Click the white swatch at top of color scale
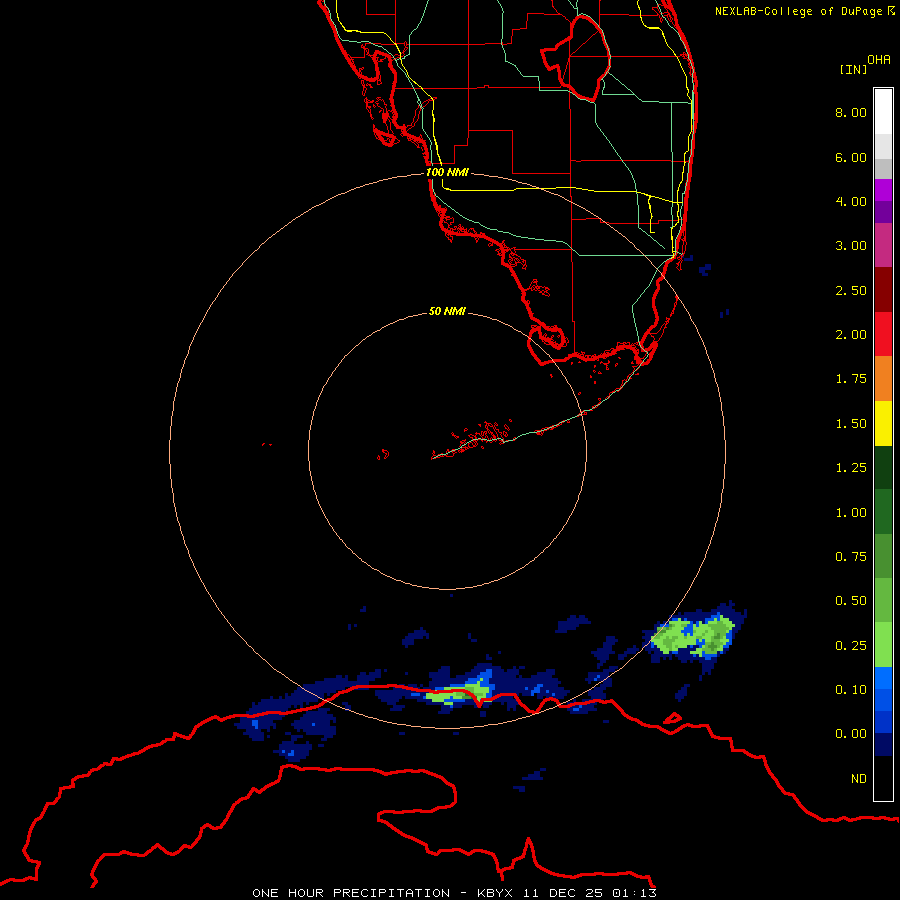 pyautogui.click(x=883, y=112)
